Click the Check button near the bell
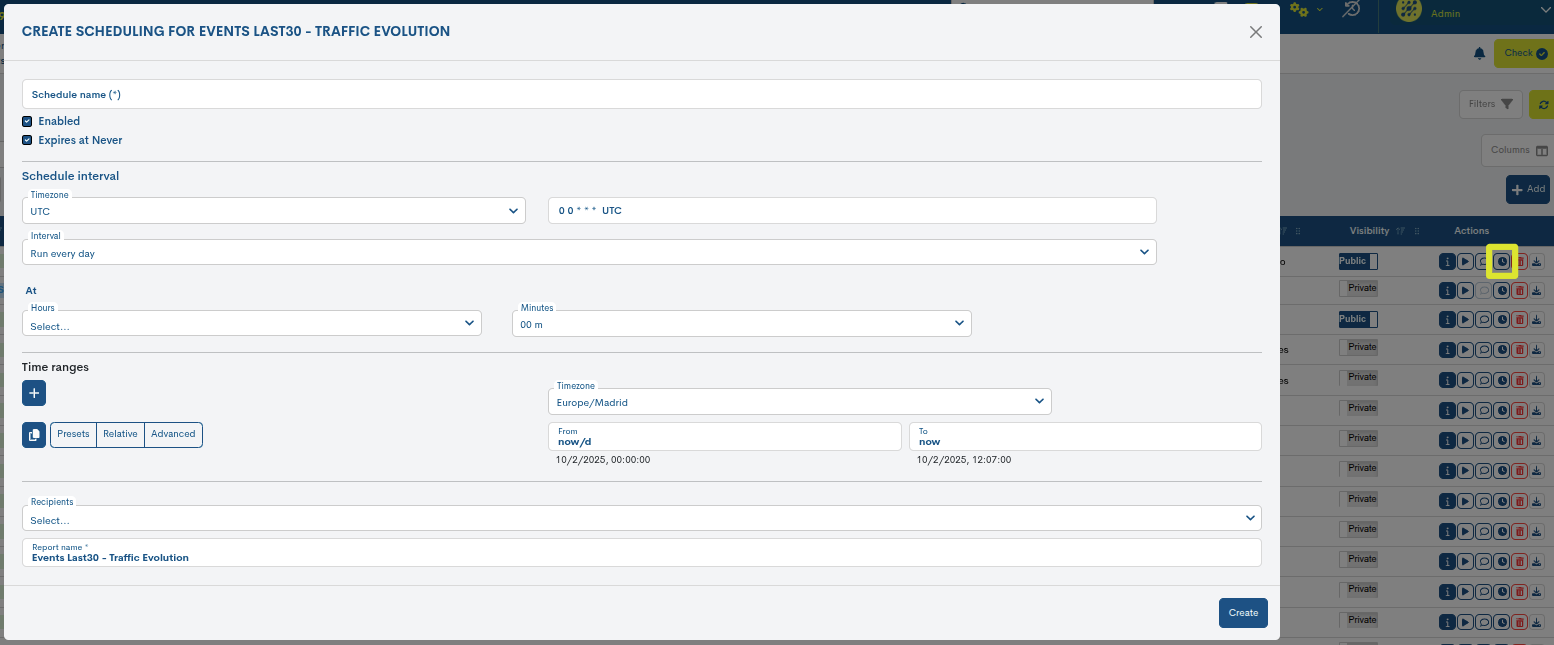The image size is (1554, 645). [1524, 53]
